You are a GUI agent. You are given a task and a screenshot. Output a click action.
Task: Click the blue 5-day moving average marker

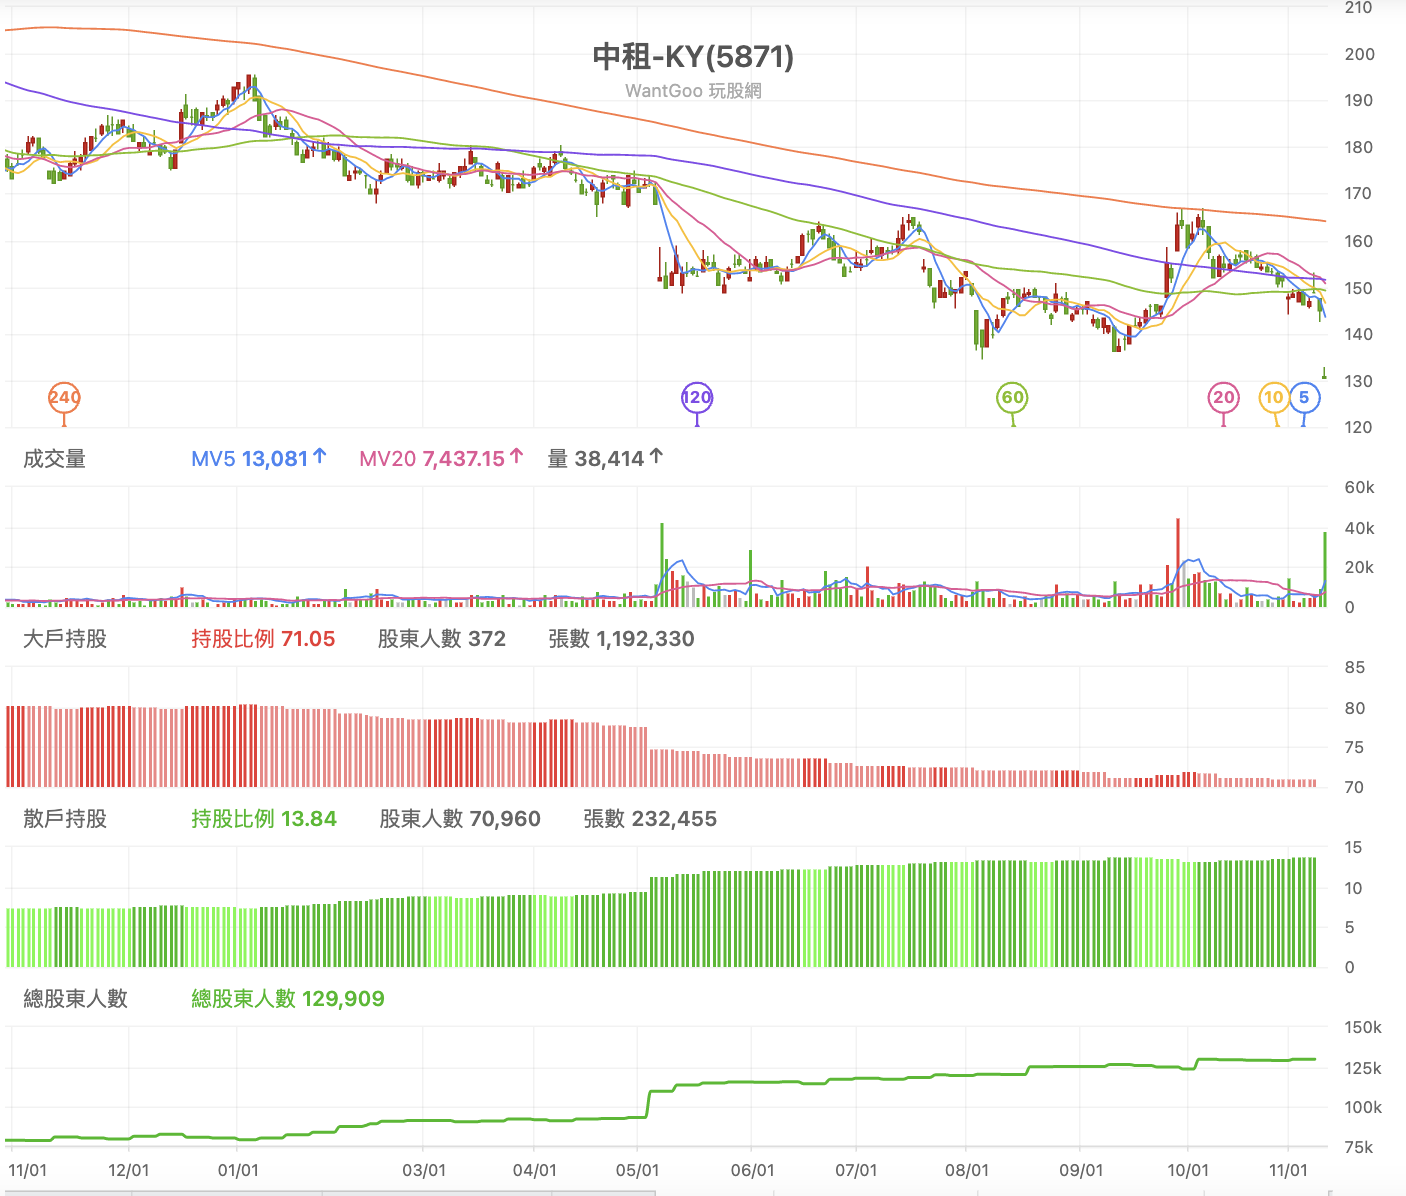[x=1304, y=398]
